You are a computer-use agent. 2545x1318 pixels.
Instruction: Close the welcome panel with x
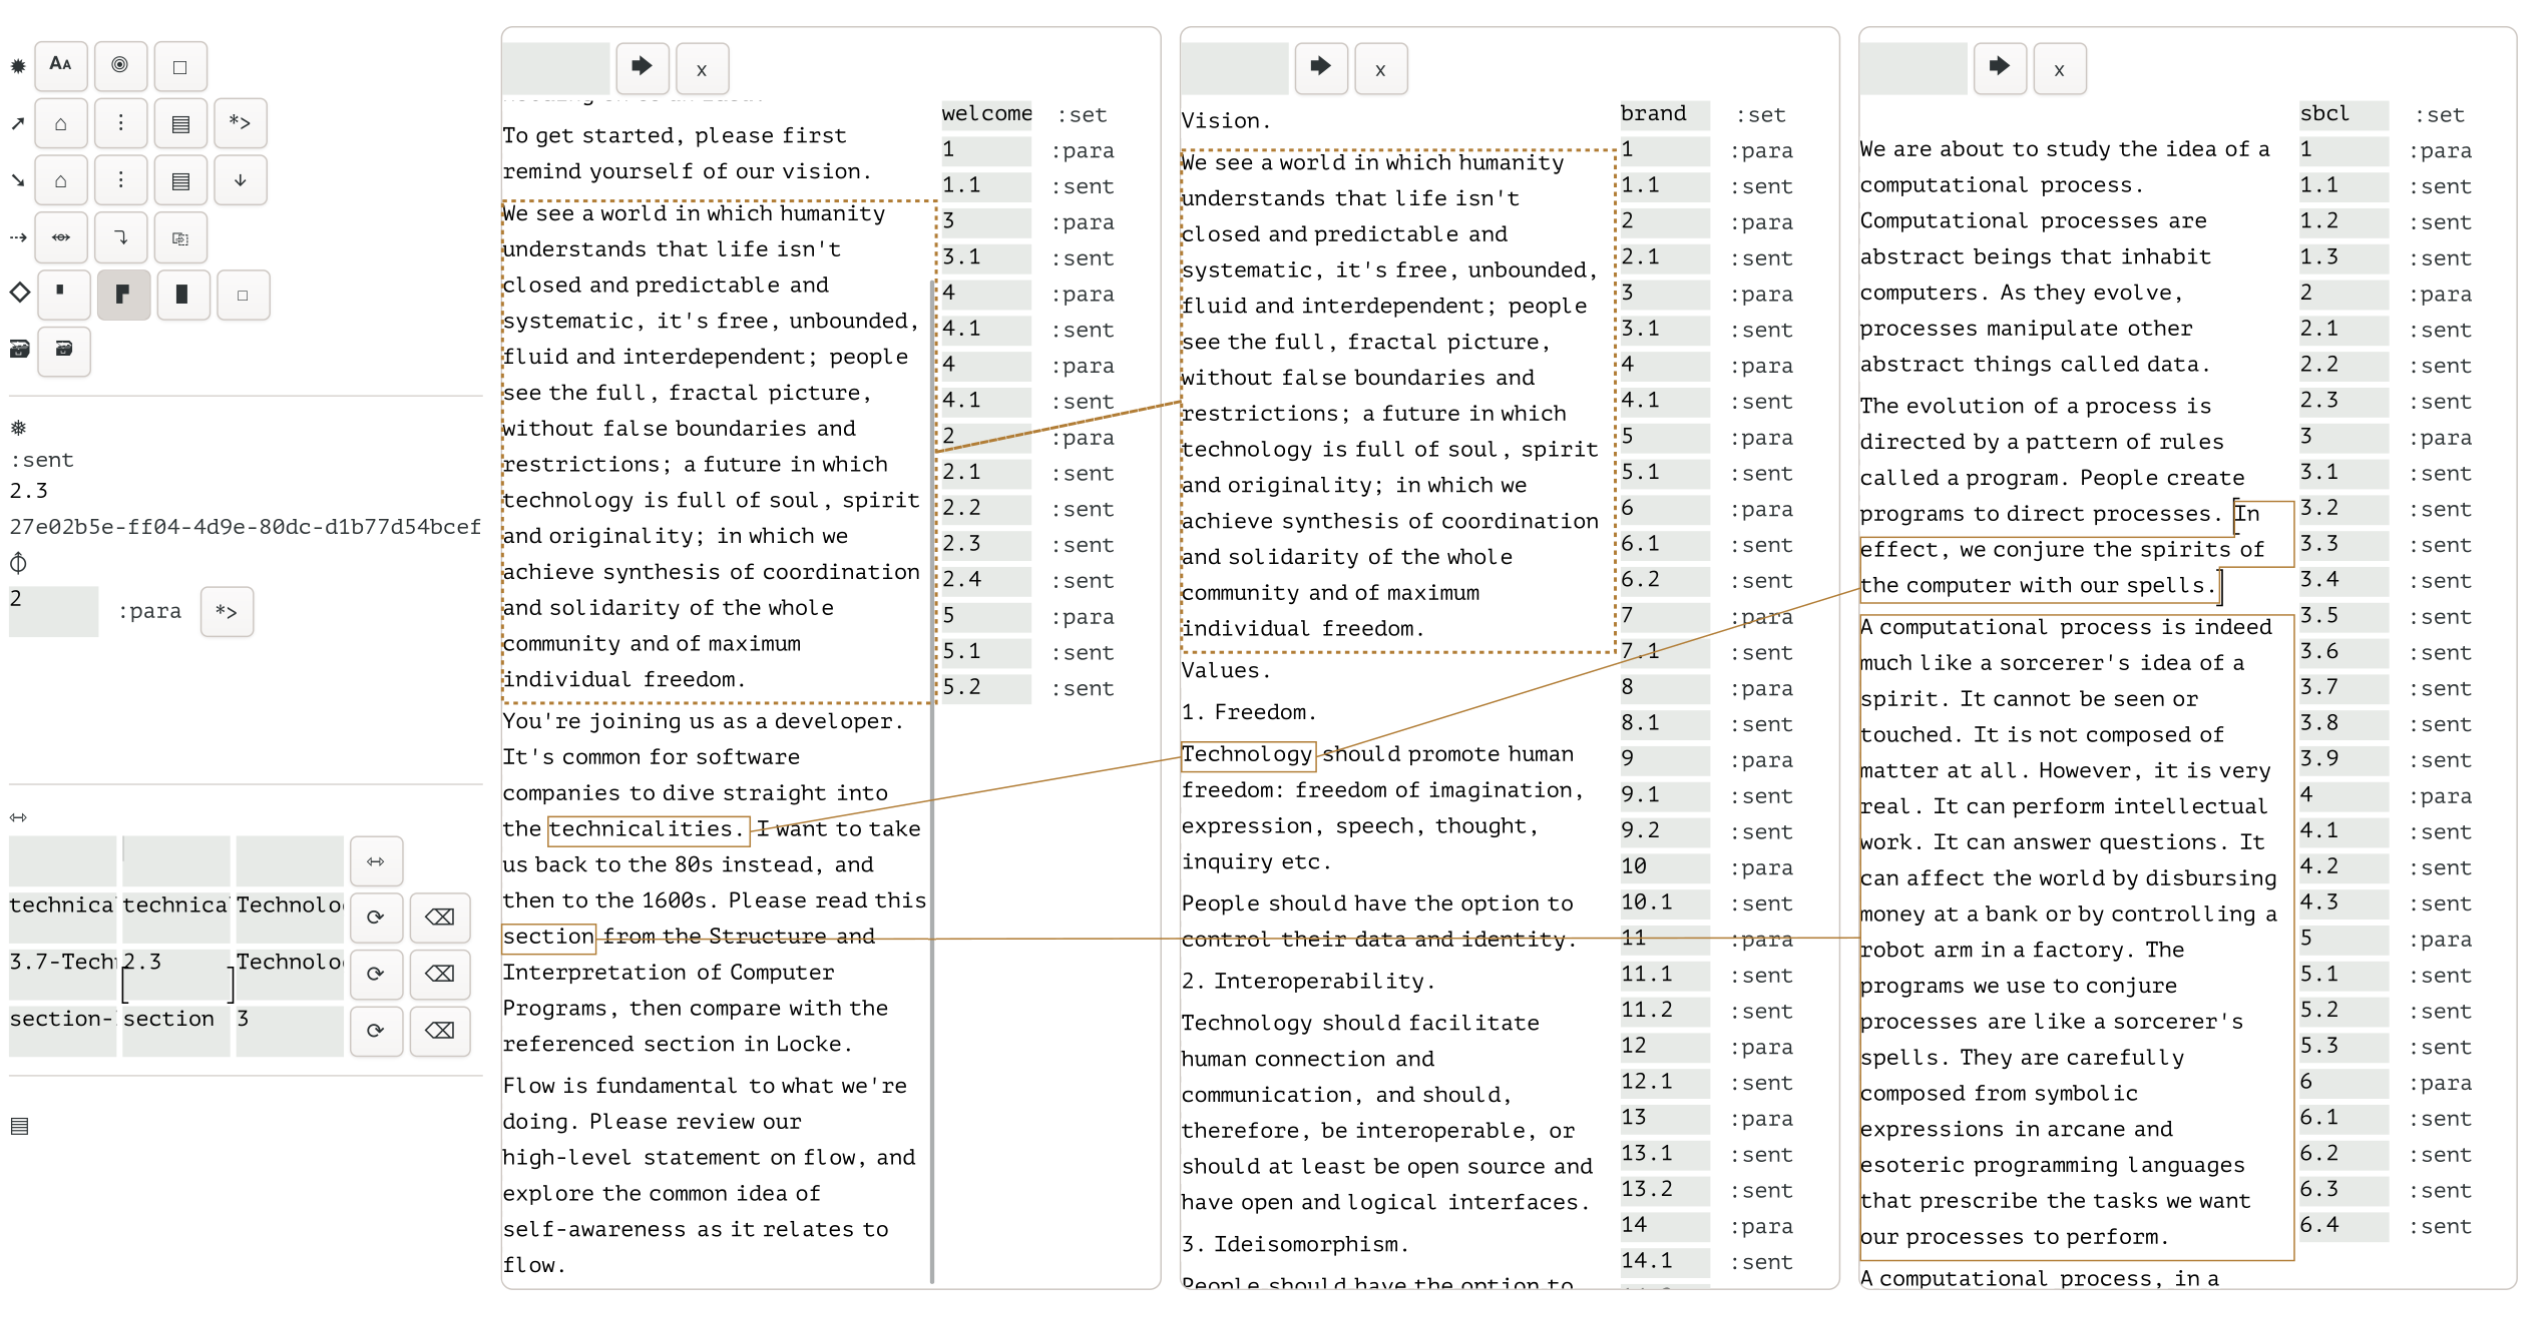702,69
